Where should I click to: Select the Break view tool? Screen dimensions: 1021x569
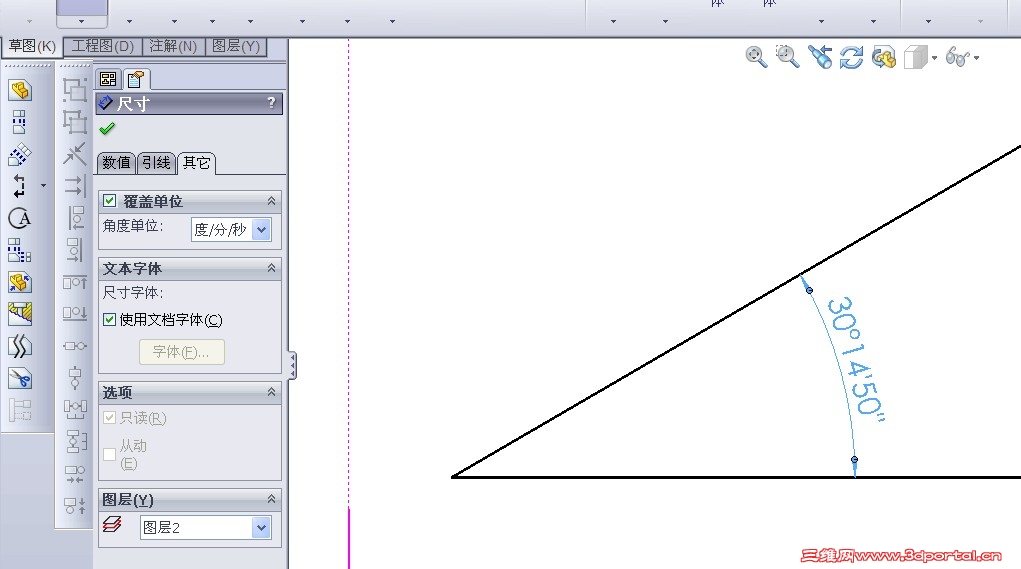pyautogui.click(x=20, y=346)
